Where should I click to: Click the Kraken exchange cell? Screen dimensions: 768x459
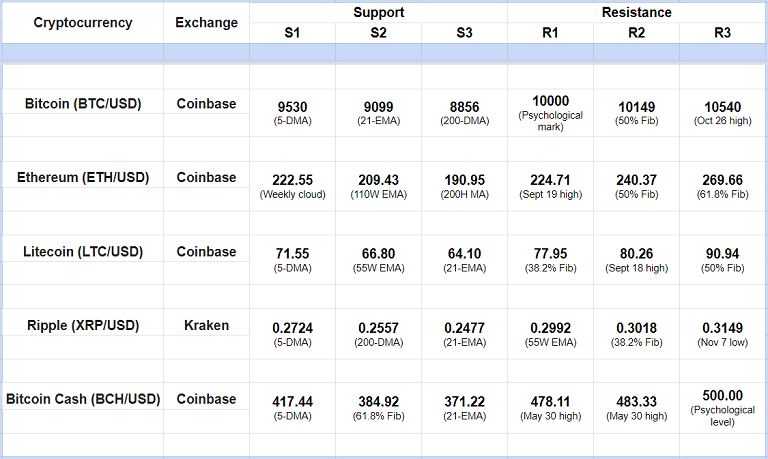pos(207,325)
